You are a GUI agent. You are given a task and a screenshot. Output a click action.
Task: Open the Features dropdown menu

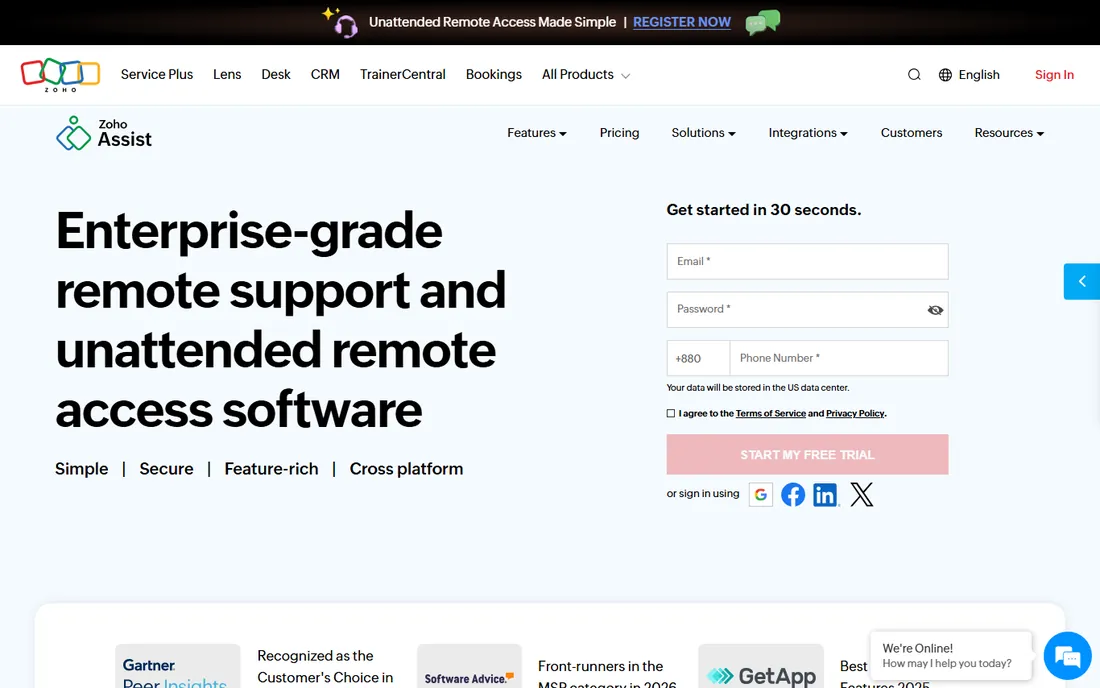537,133
